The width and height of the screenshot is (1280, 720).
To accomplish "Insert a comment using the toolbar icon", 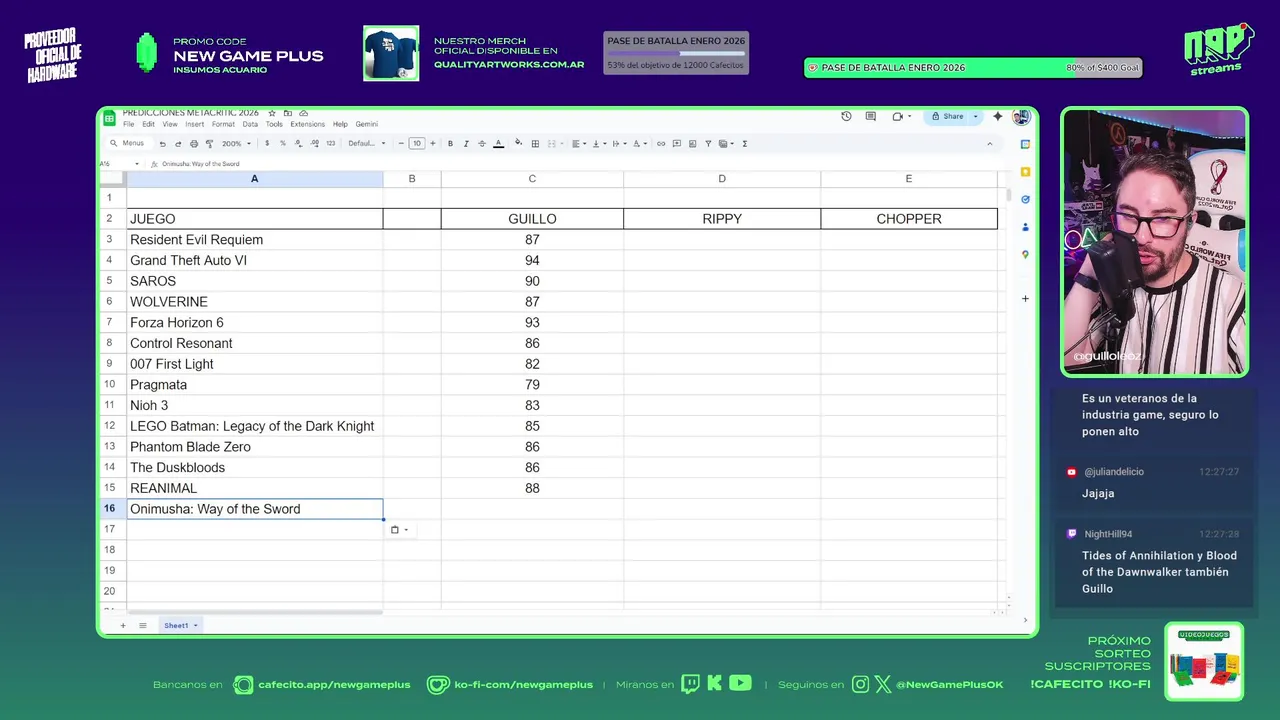I will pyautogui.click(x=677, y=143).
